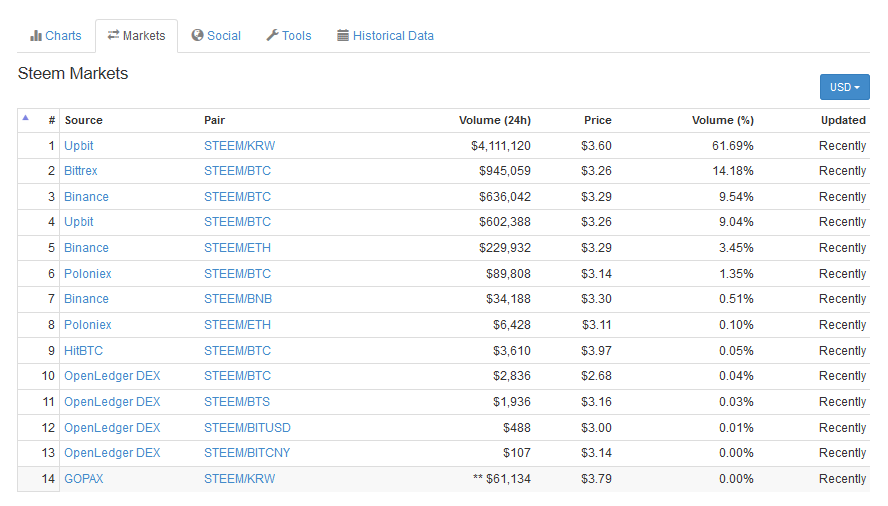The height and width of the screenshot is (506, 888).
Task: Open the Bittrex exchange link
Action: pos(80,171)
